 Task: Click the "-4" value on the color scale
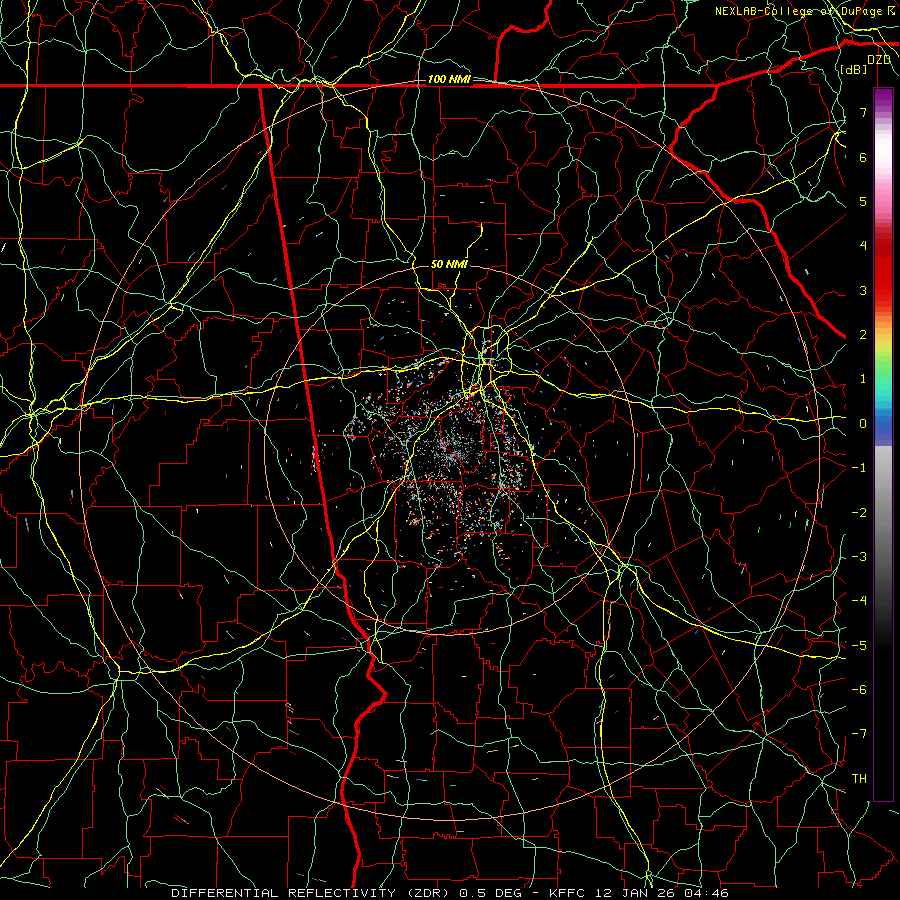point(859,601)
